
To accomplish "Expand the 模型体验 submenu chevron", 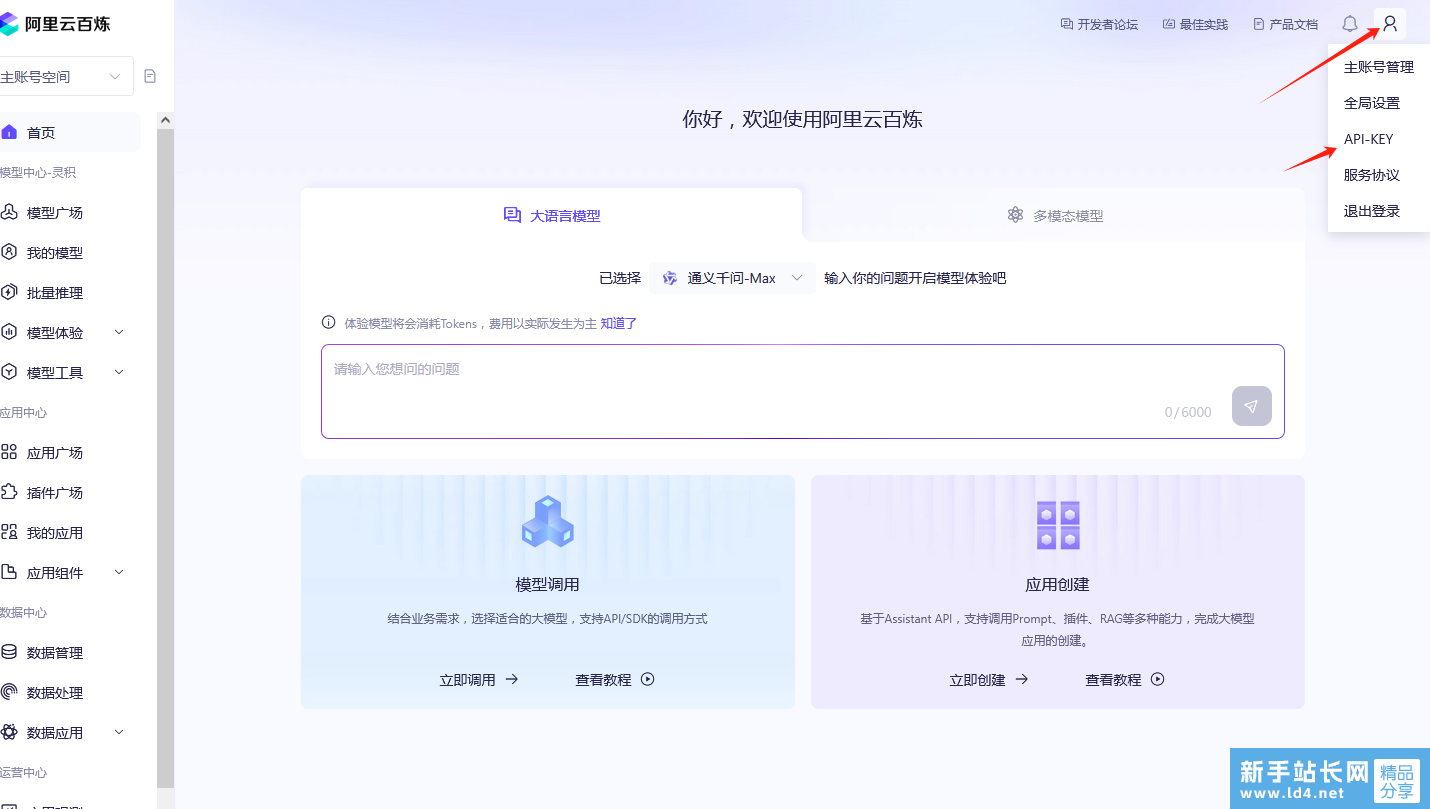I will pyautogui.click(x=119, y=332).
